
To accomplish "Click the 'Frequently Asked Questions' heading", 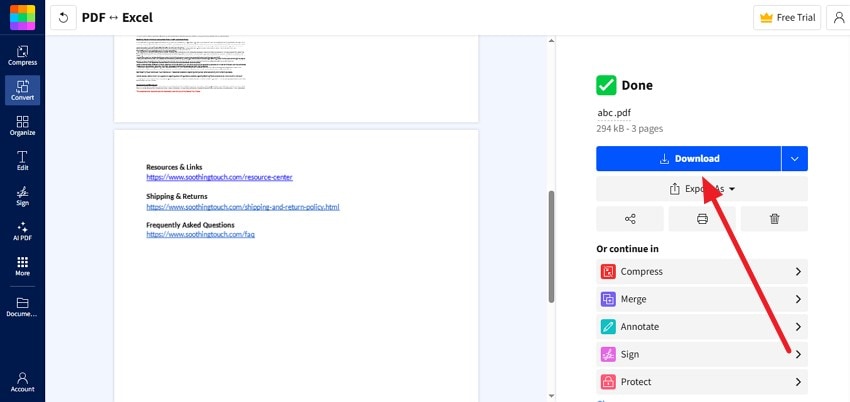I will click(x=190, y=225).
